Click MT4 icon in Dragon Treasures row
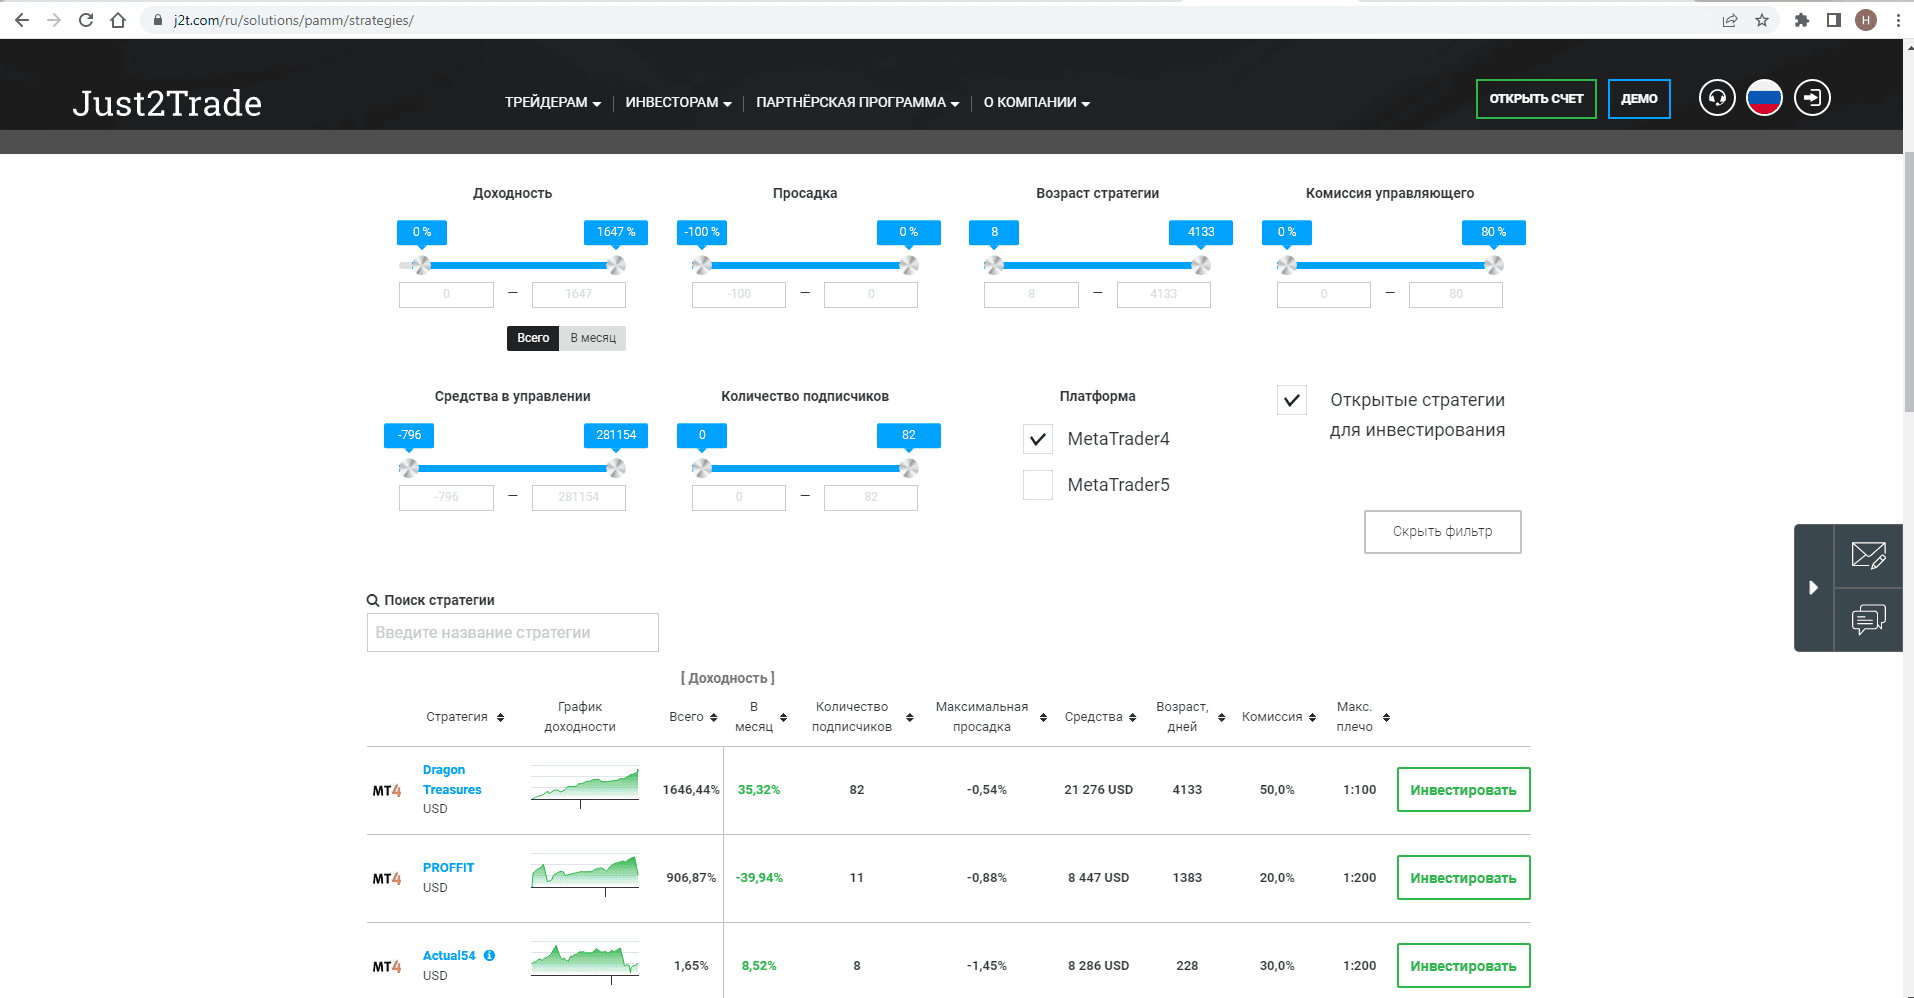This screenshot has width=1914, height=998. pos(387,790)
